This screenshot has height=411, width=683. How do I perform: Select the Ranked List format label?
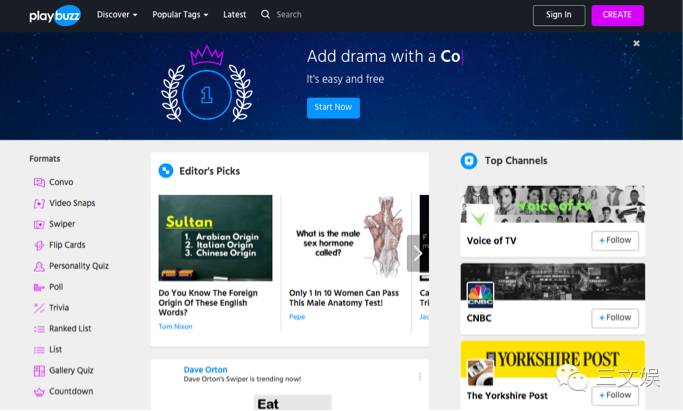(70, 329)
